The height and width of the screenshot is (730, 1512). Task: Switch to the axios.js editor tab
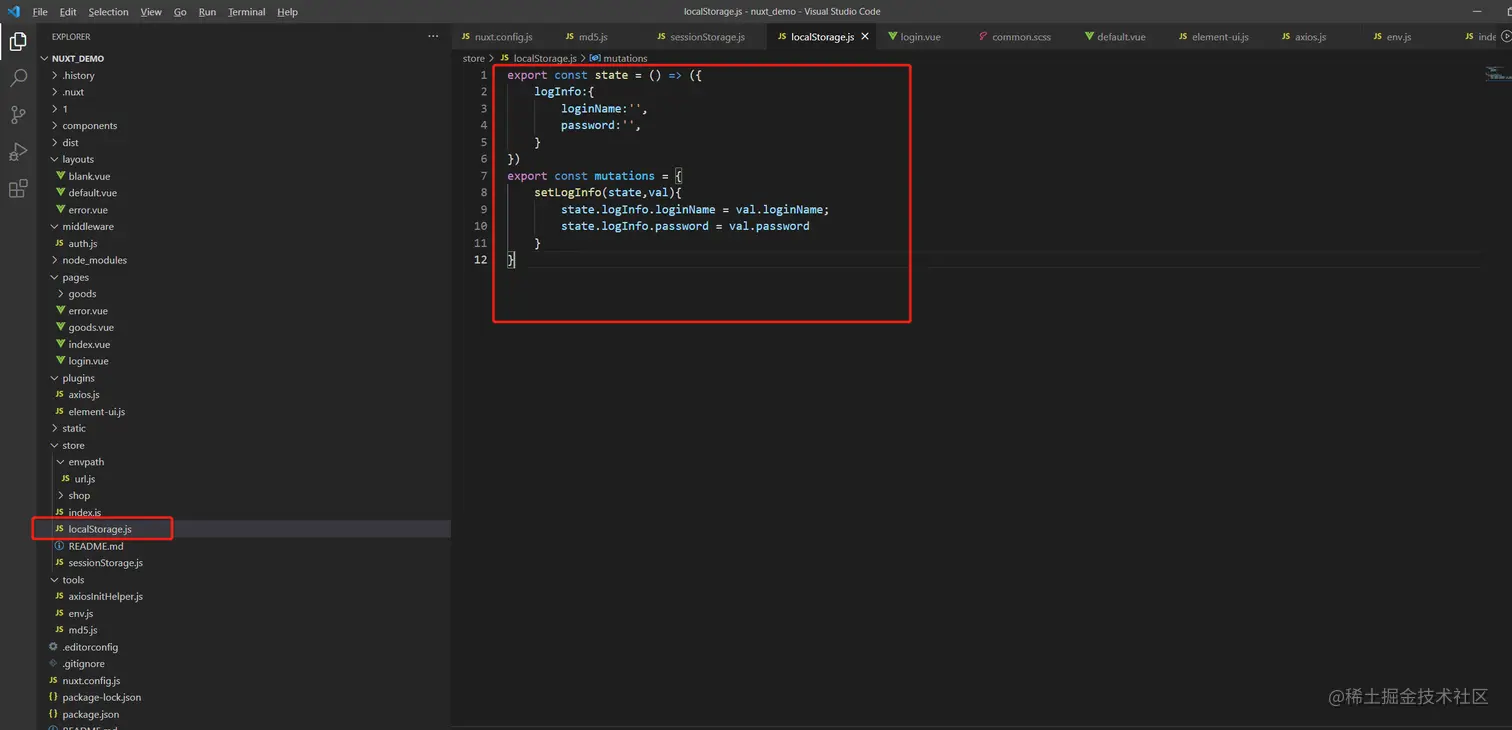1310,37
